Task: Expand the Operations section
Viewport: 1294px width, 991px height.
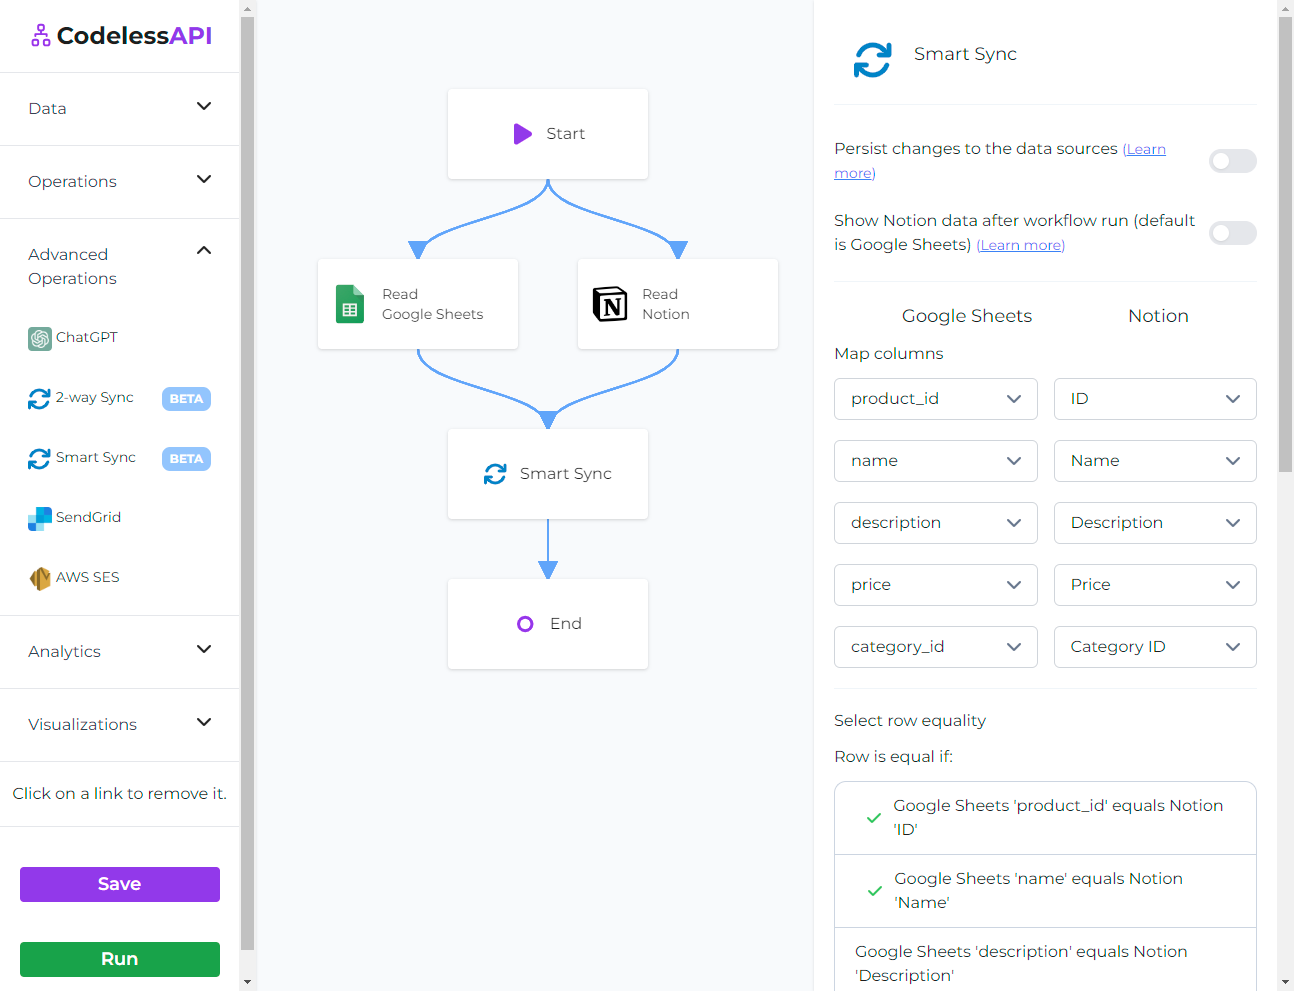Action: tap(119, 181)
